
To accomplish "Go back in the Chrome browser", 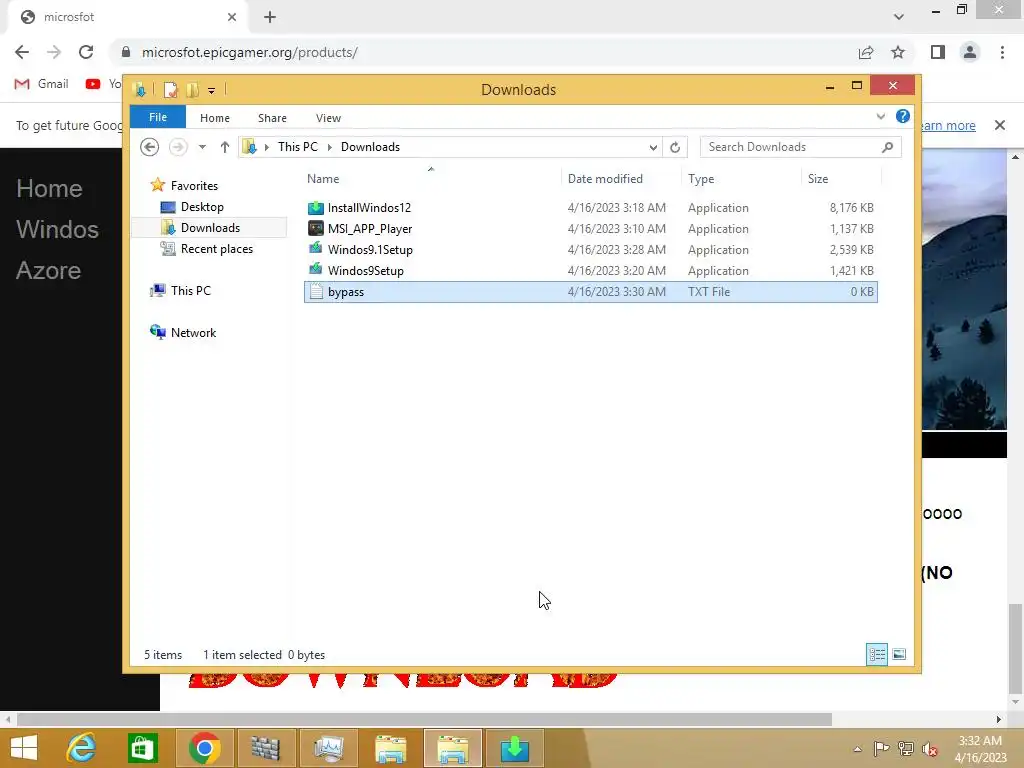I will pos(22,52).
